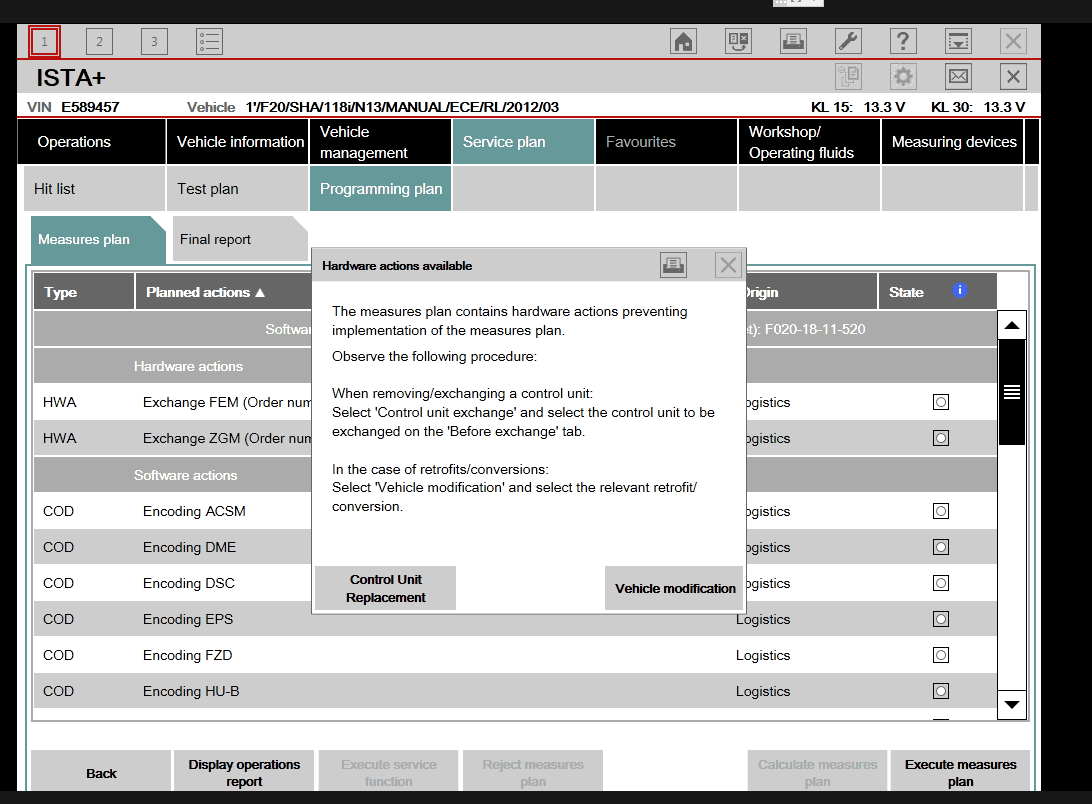
Task: Select the Measures plan tab
Action: coord(98,240)
